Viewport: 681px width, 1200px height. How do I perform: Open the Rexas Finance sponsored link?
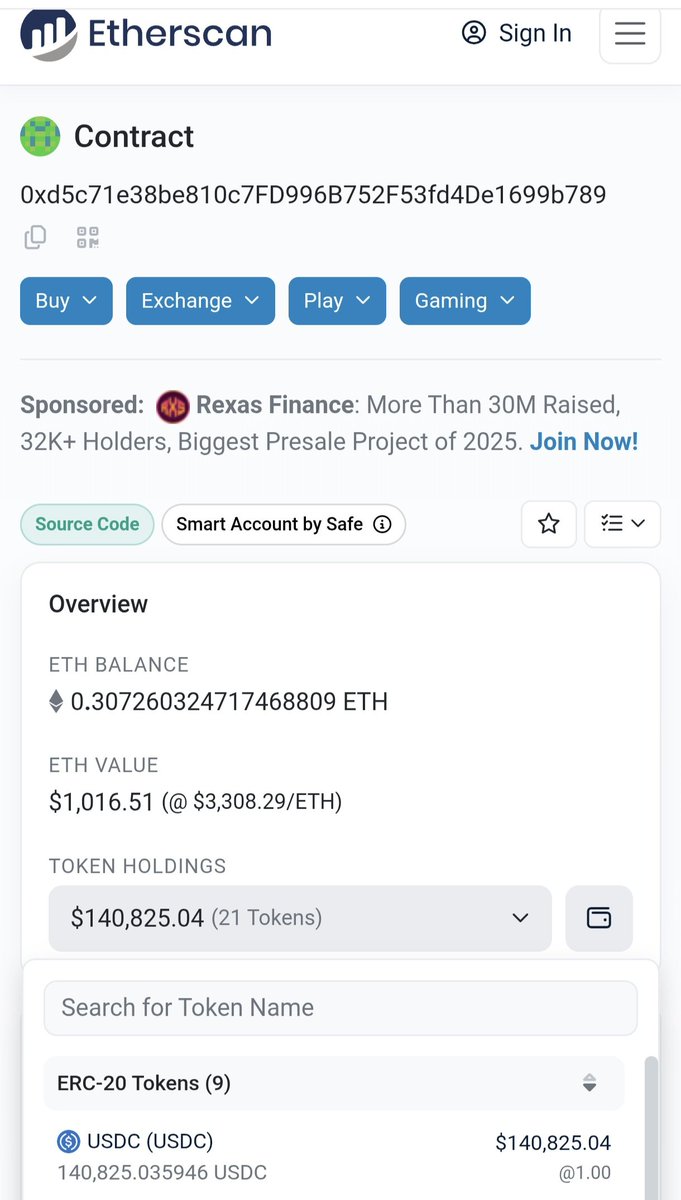click(275, 405)
